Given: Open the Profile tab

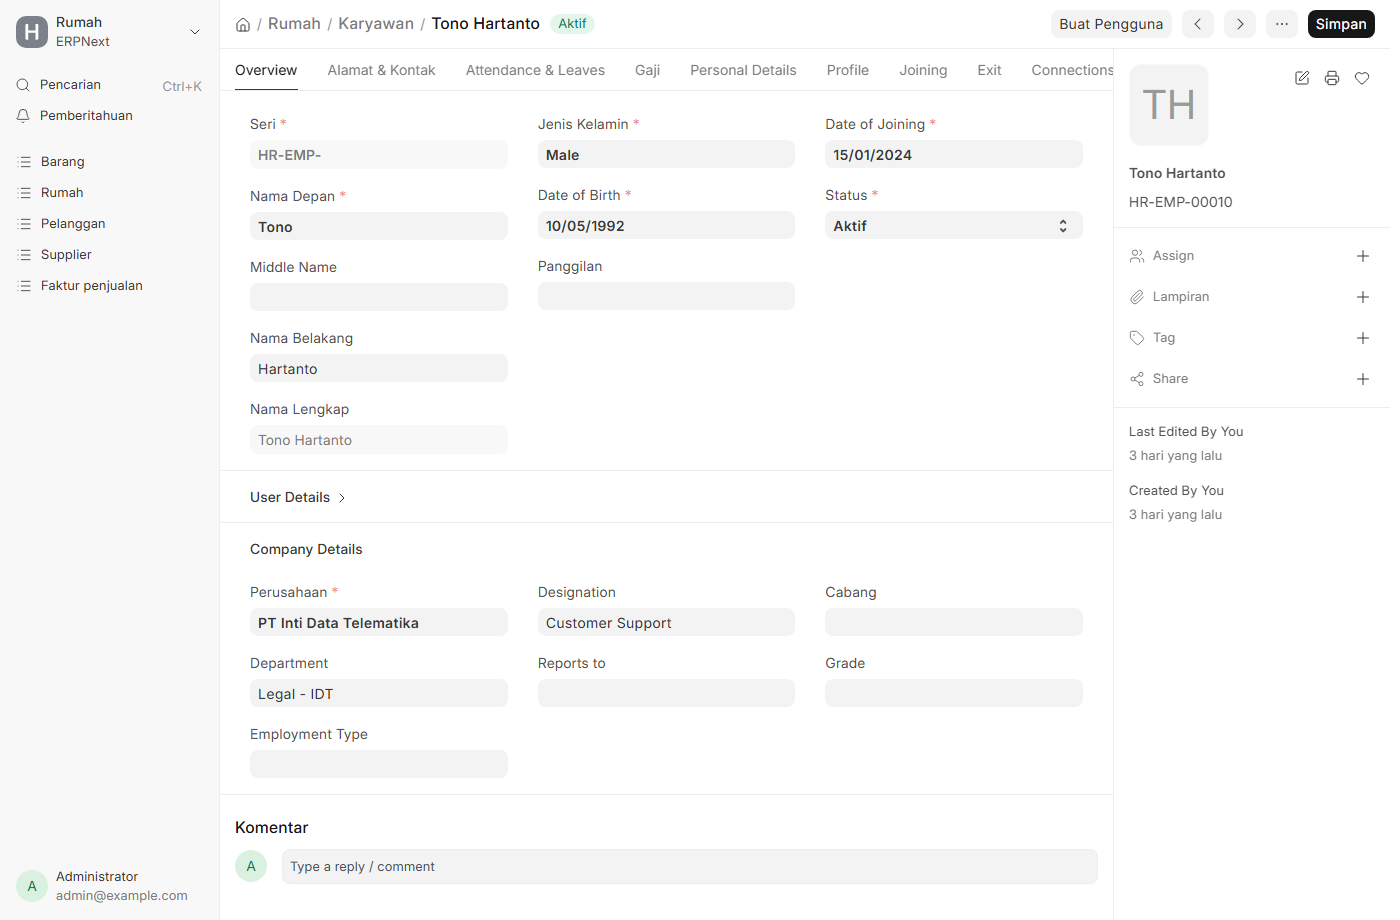Looking at the screenshot, I should point(848,70).
